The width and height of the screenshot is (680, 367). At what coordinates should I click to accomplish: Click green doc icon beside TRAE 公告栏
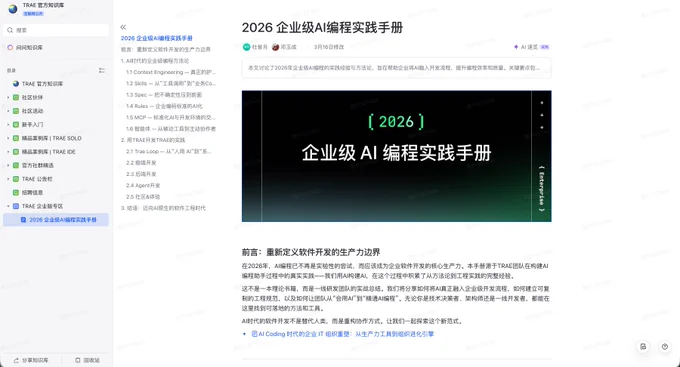(x=16, y=179)
